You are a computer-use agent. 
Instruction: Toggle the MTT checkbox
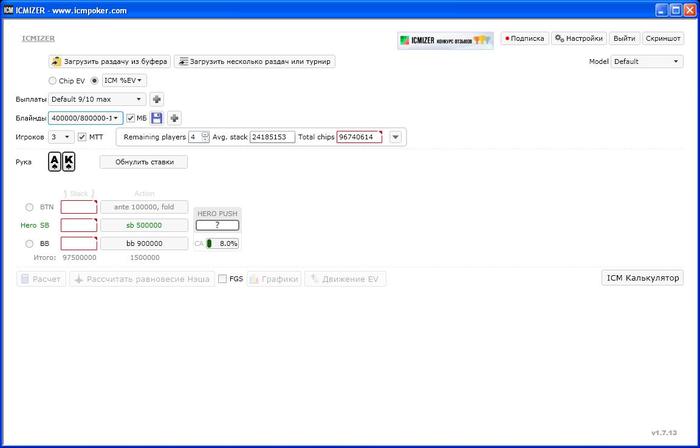pos(82,137)
